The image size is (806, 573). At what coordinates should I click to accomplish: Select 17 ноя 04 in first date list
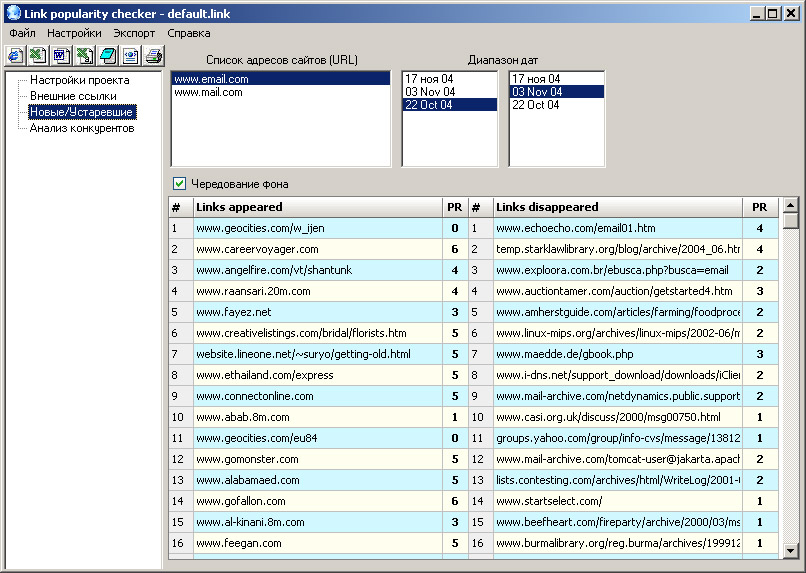(428, 79)
